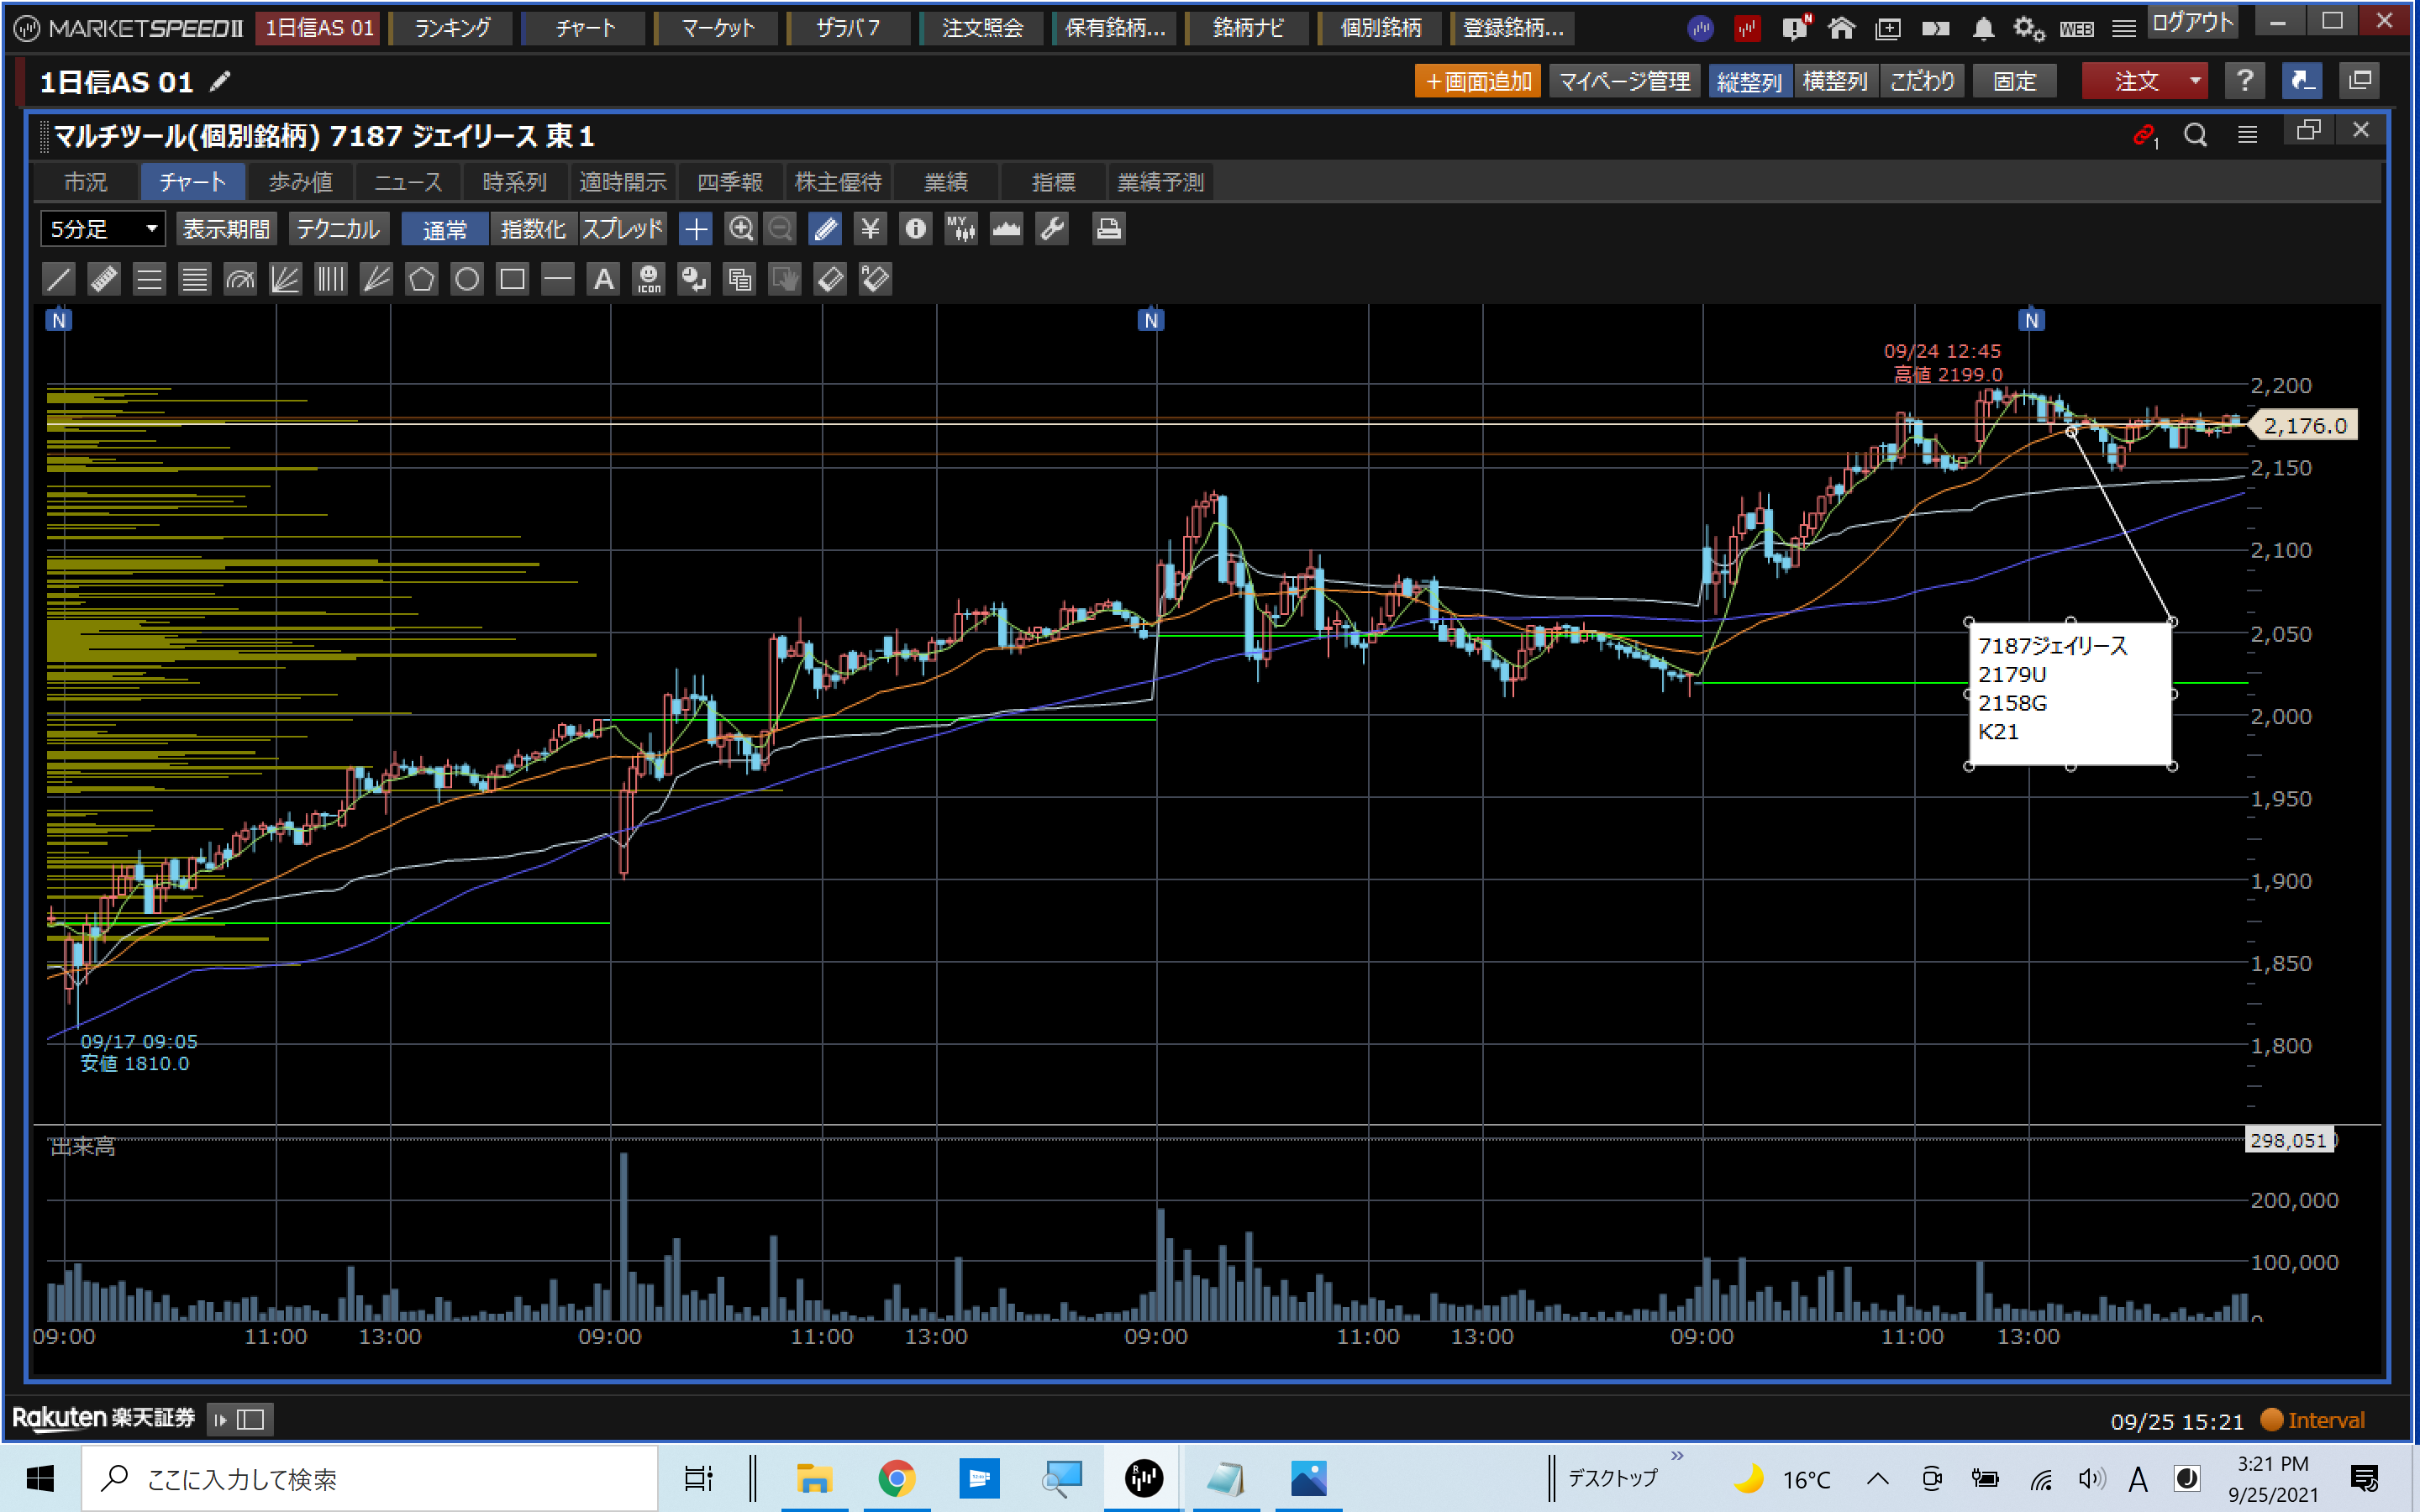Select the text annotation tool
Viewport: 2420px width, 1512px height.
pyautogui.click(x=603, y=279)
